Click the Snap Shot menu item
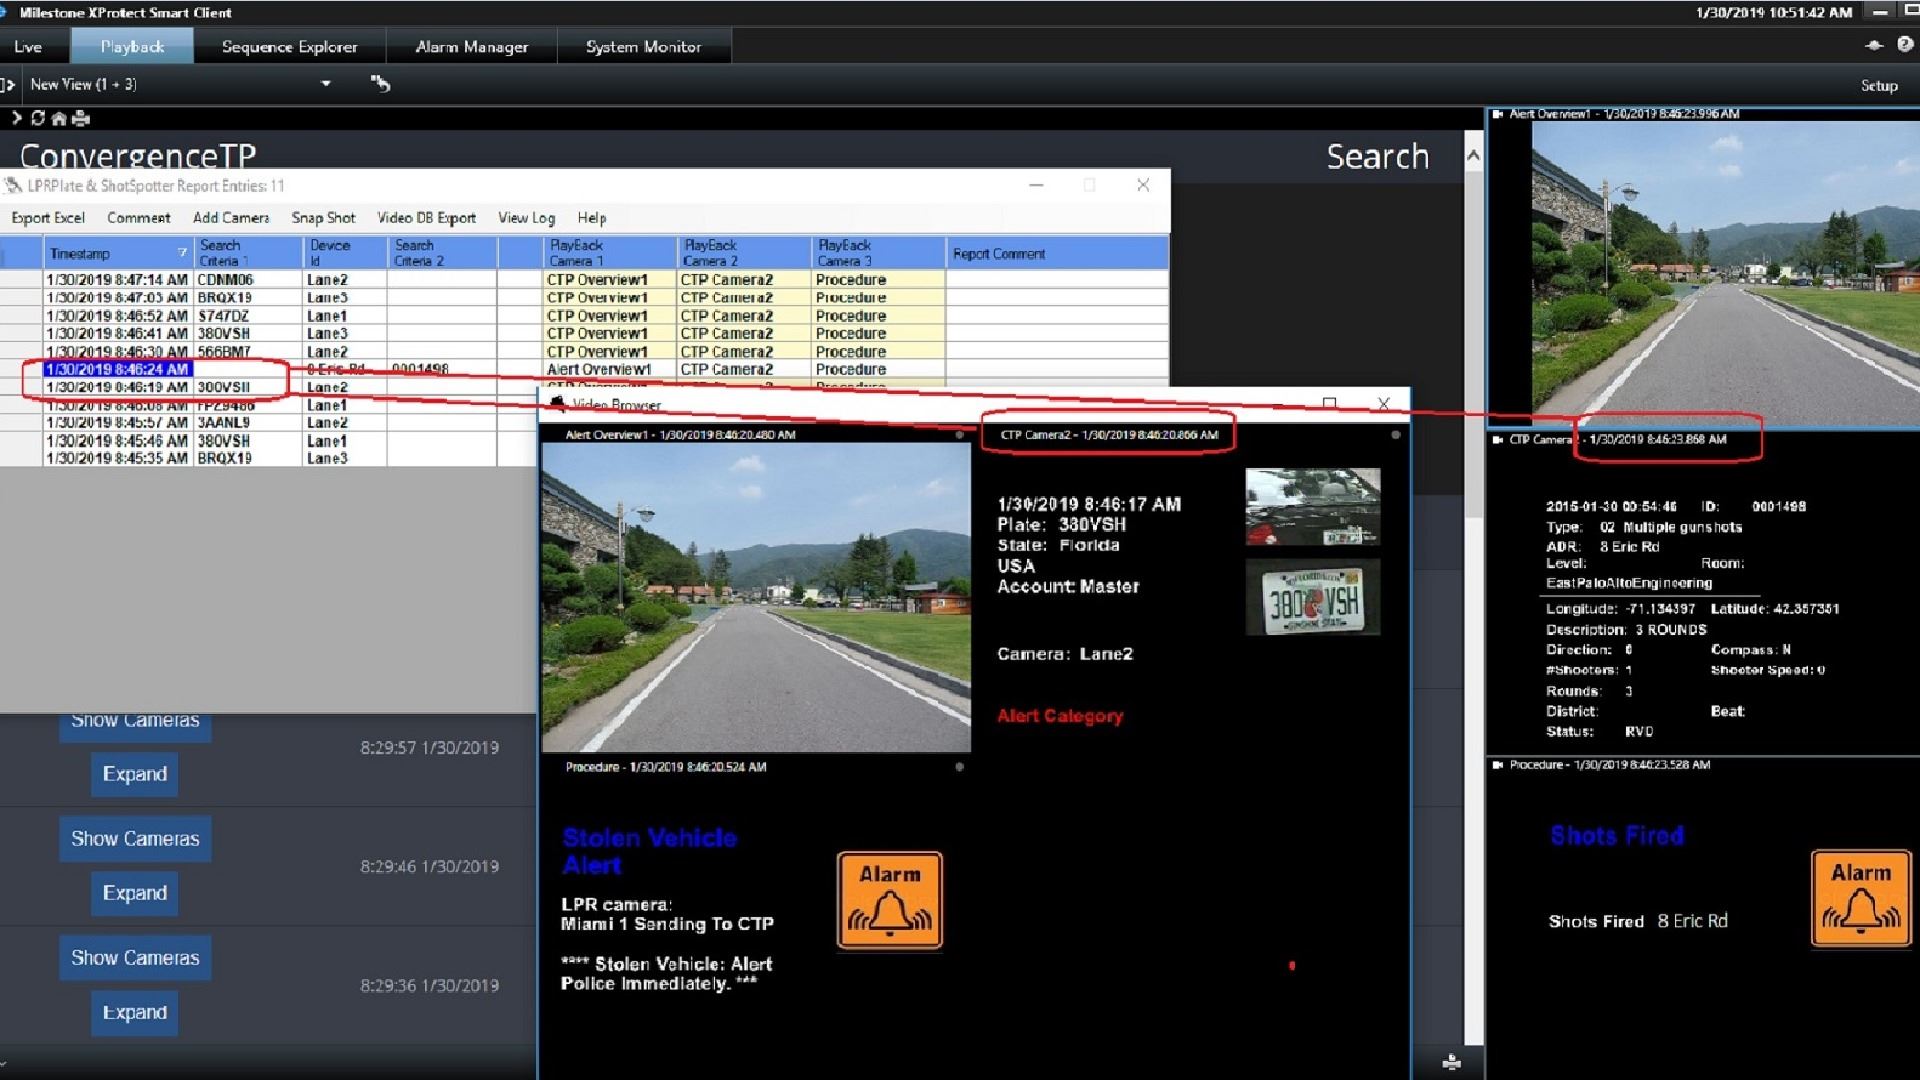The width and height of the screenshot is (1920, 1080). 323,218
